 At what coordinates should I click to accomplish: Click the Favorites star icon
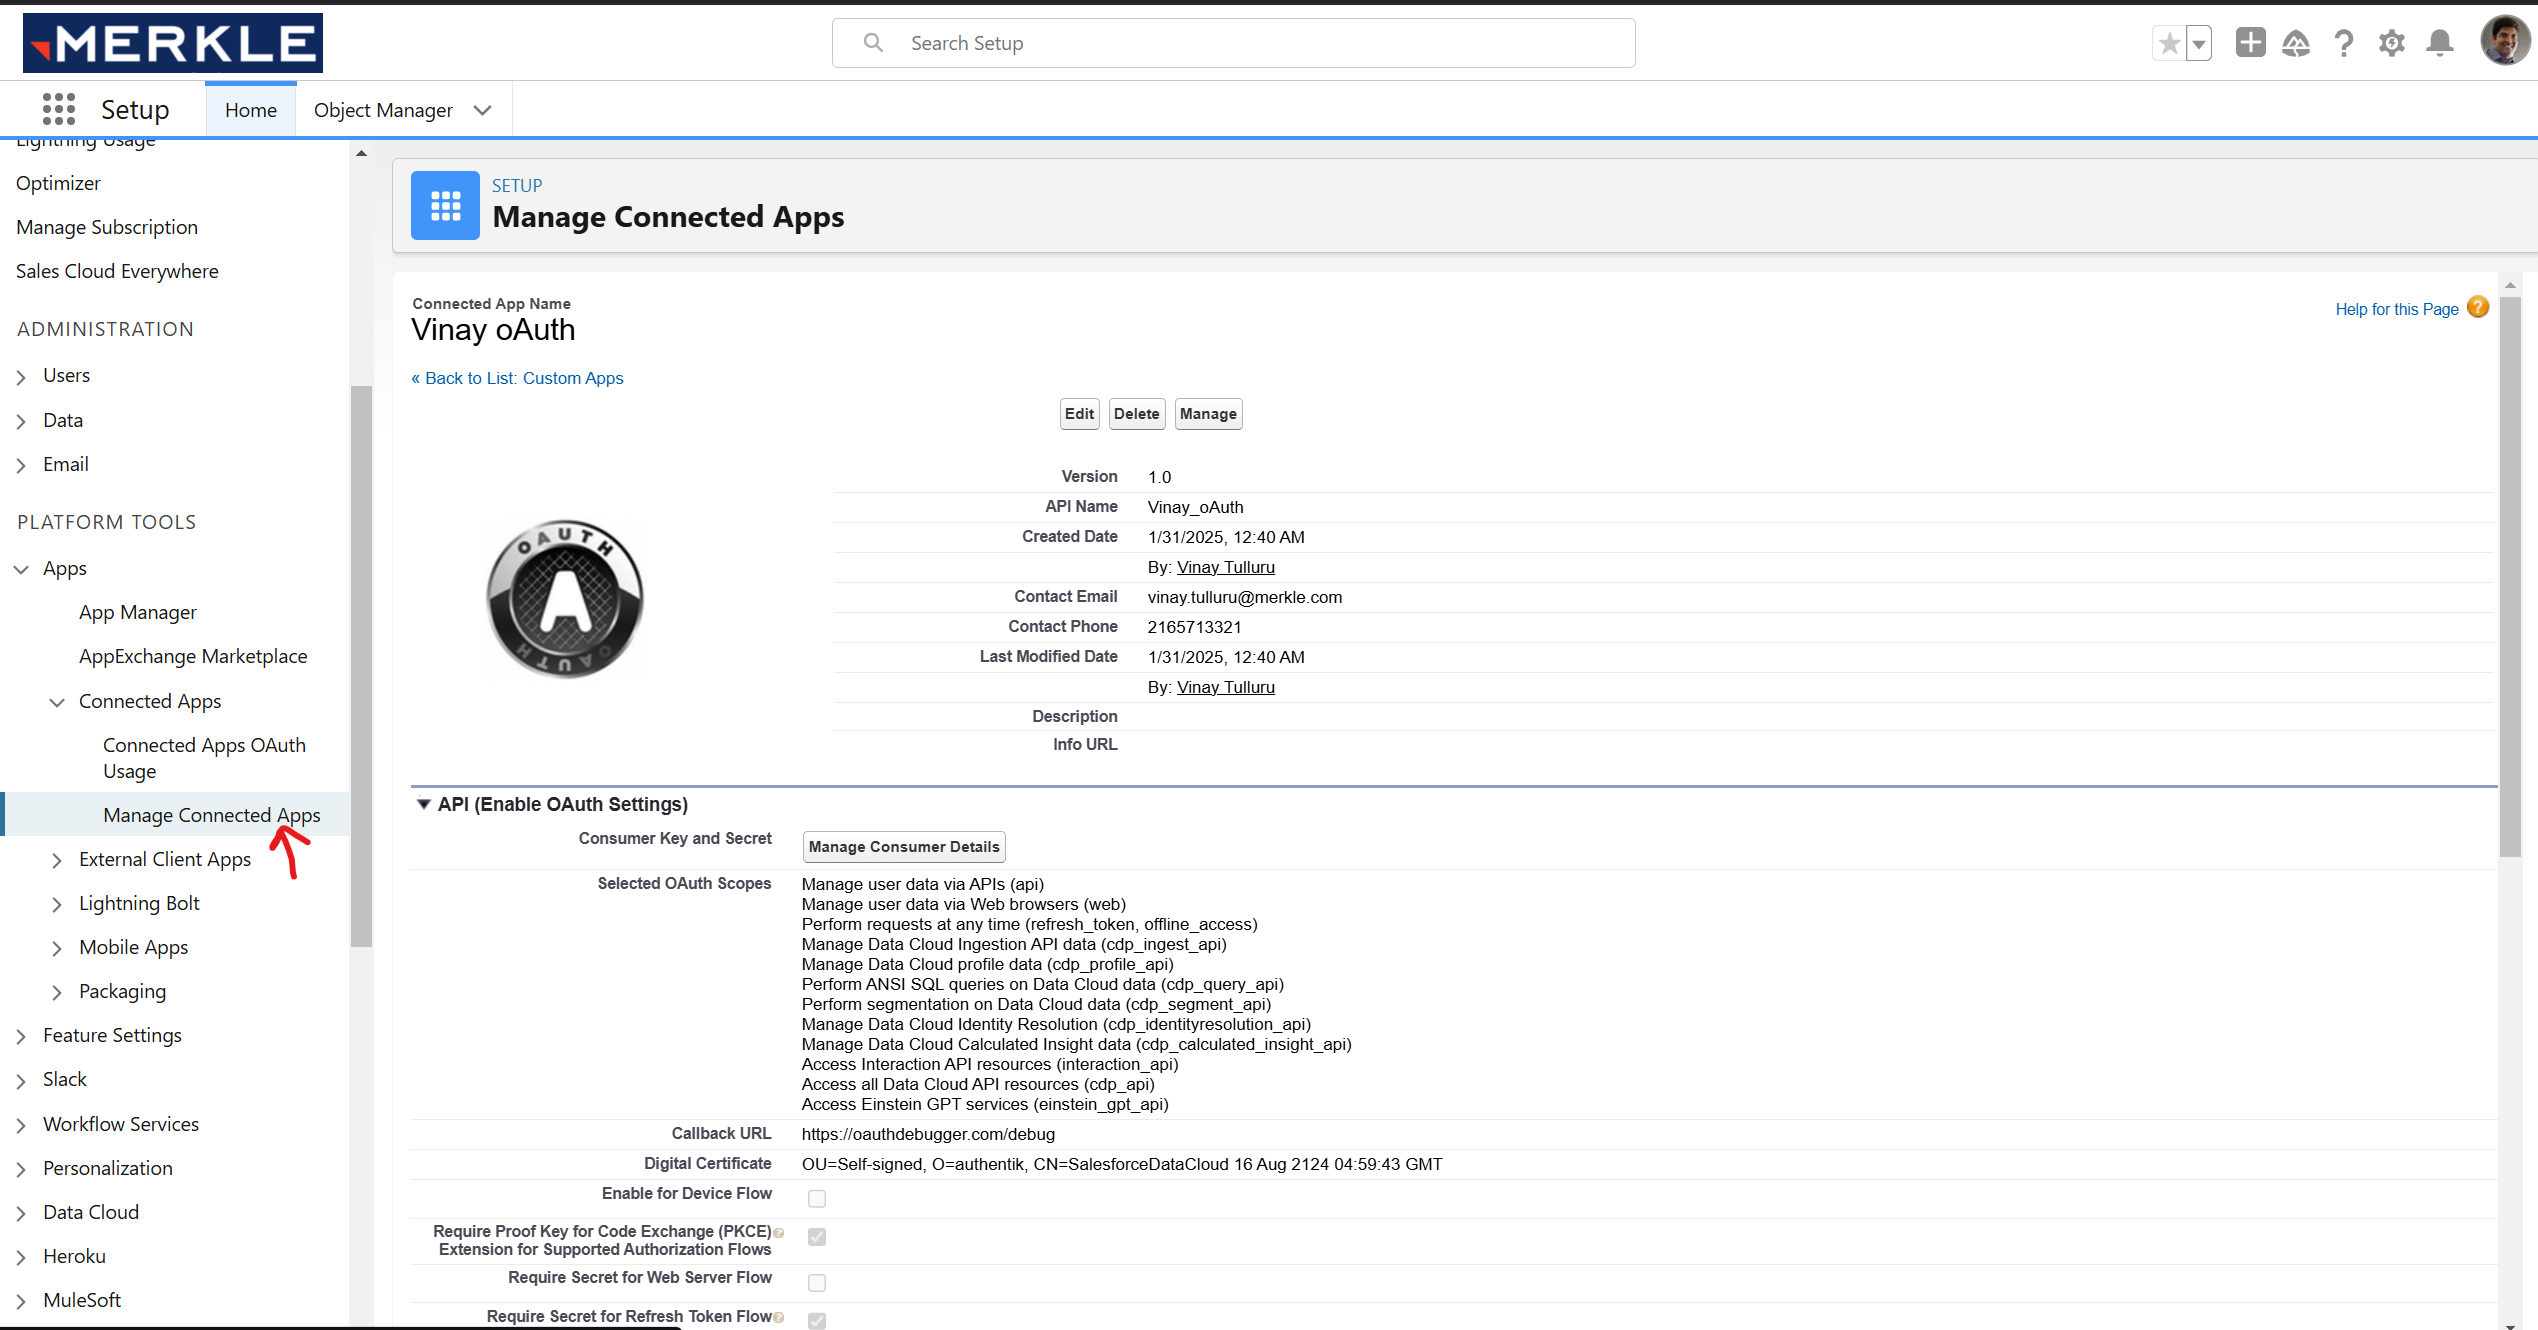(2169, 43)
